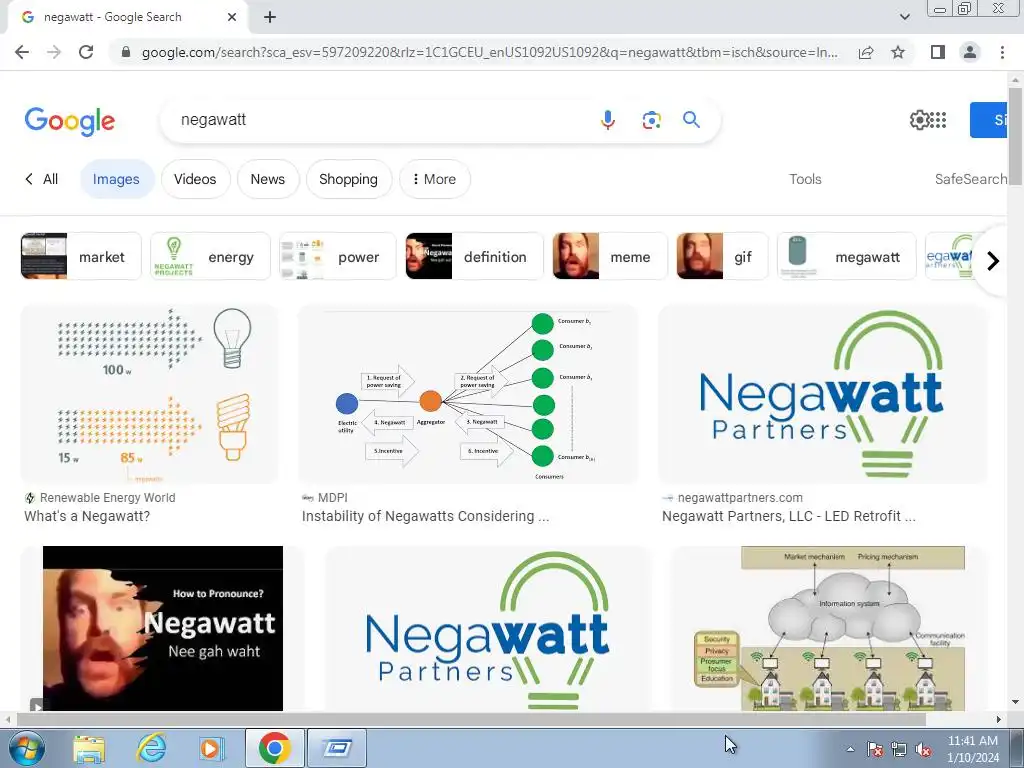Click the horizontal scrollbar thumb
Screen dimensions: 1024x768
click(x=470, y=719)
